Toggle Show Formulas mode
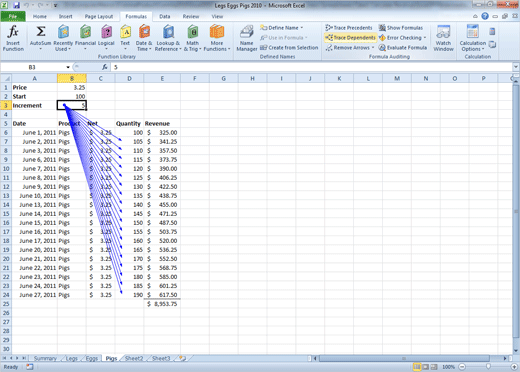The height and width of the screenshot is (372, 520). pos(401,28)
